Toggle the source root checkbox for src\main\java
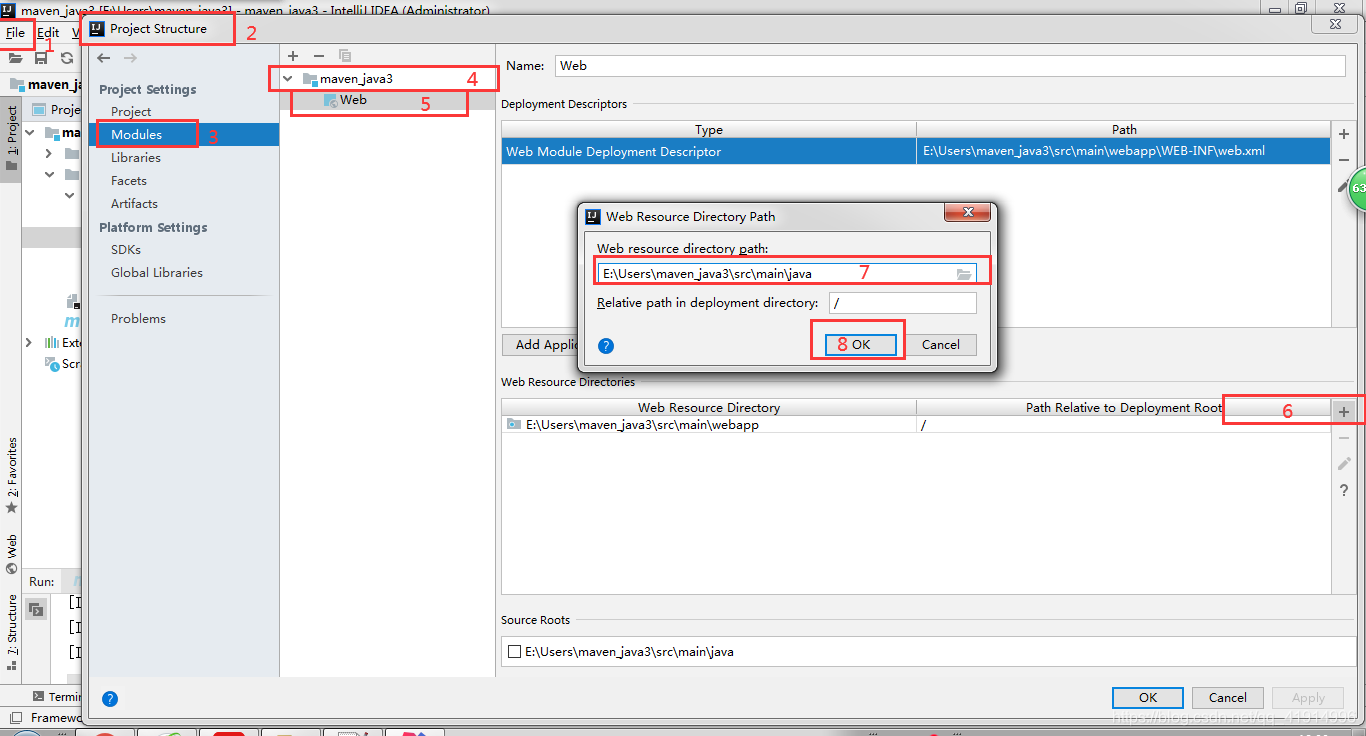 (x=514, y=652)
